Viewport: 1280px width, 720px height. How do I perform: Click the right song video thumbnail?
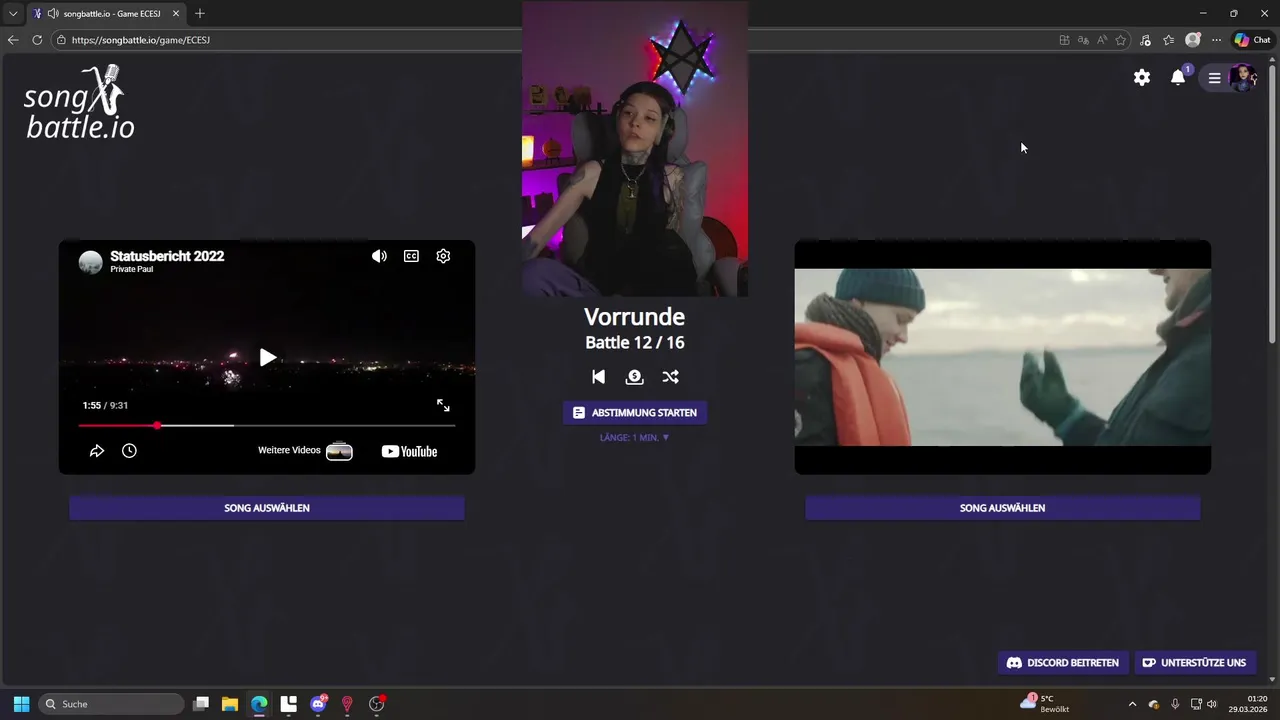coord(1002,357)
